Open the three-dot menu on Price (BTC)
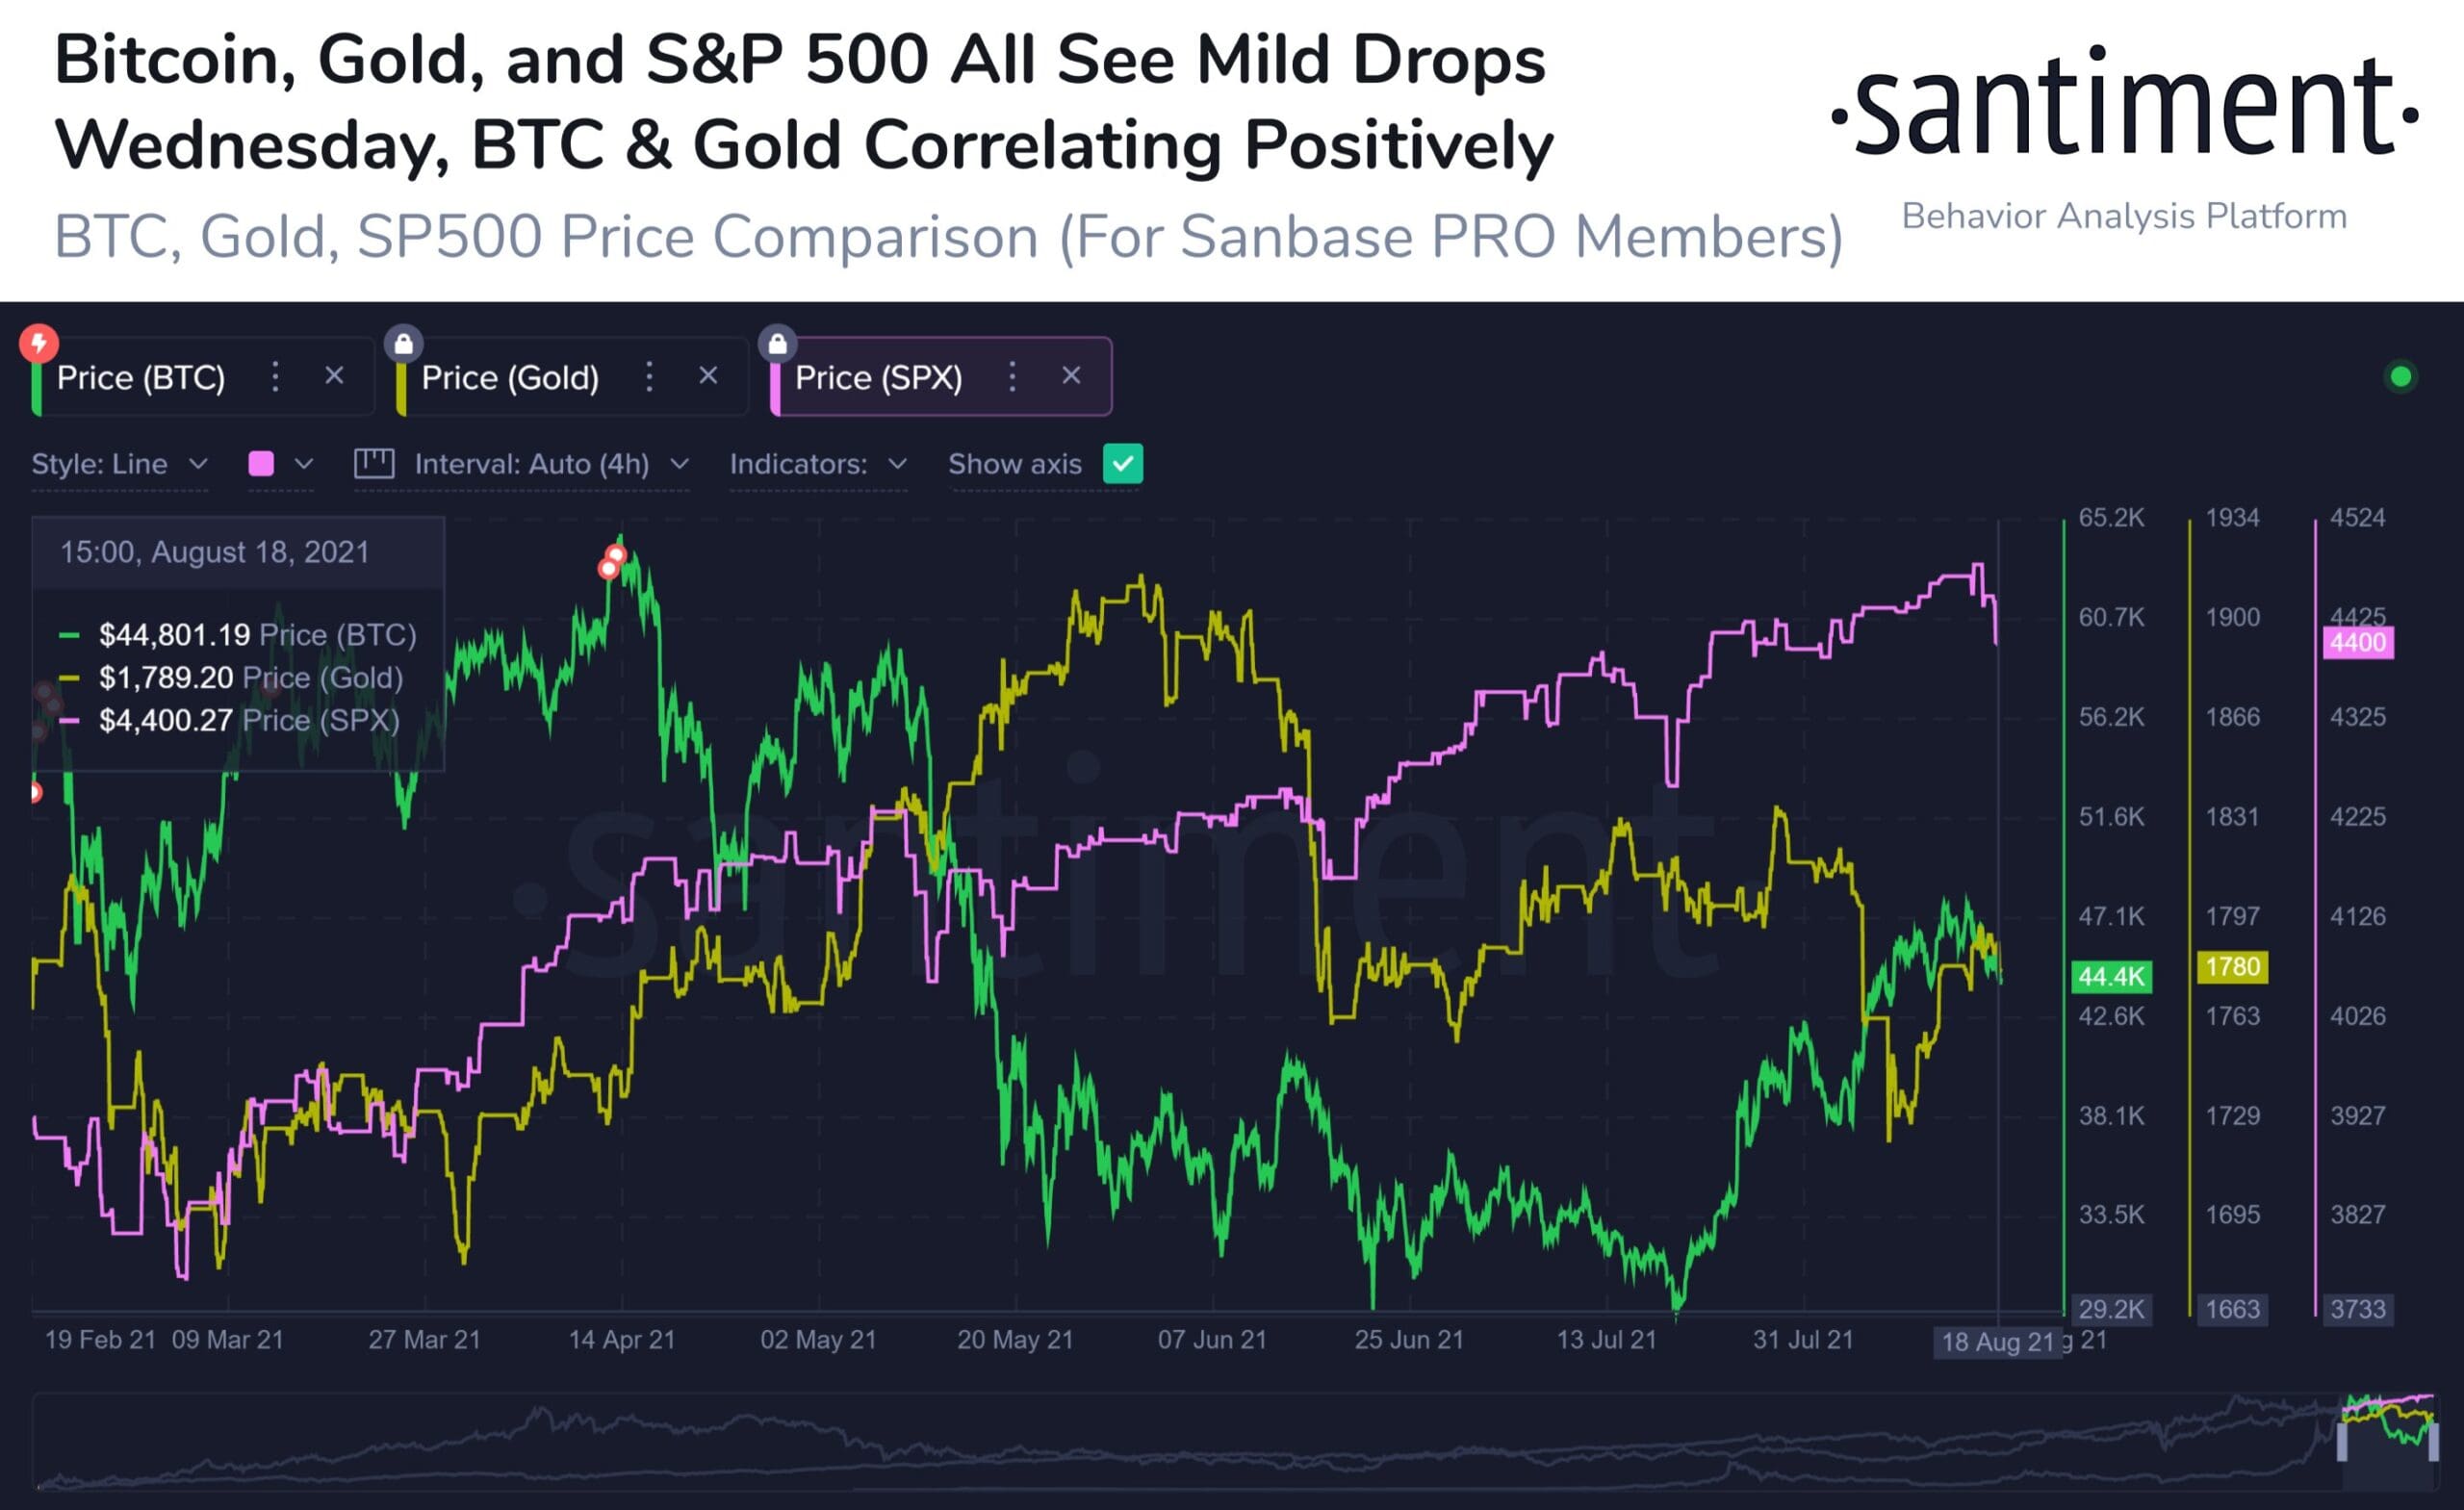This screenshot has height=1510, width=2464. (275, 377)
